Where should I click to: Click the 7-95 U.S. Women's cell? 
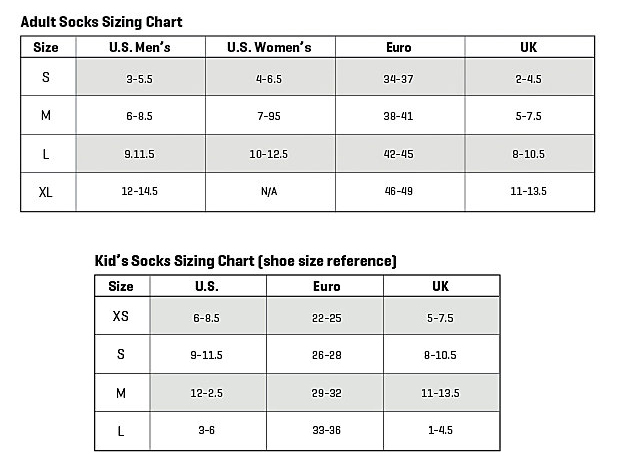point(269,116)
